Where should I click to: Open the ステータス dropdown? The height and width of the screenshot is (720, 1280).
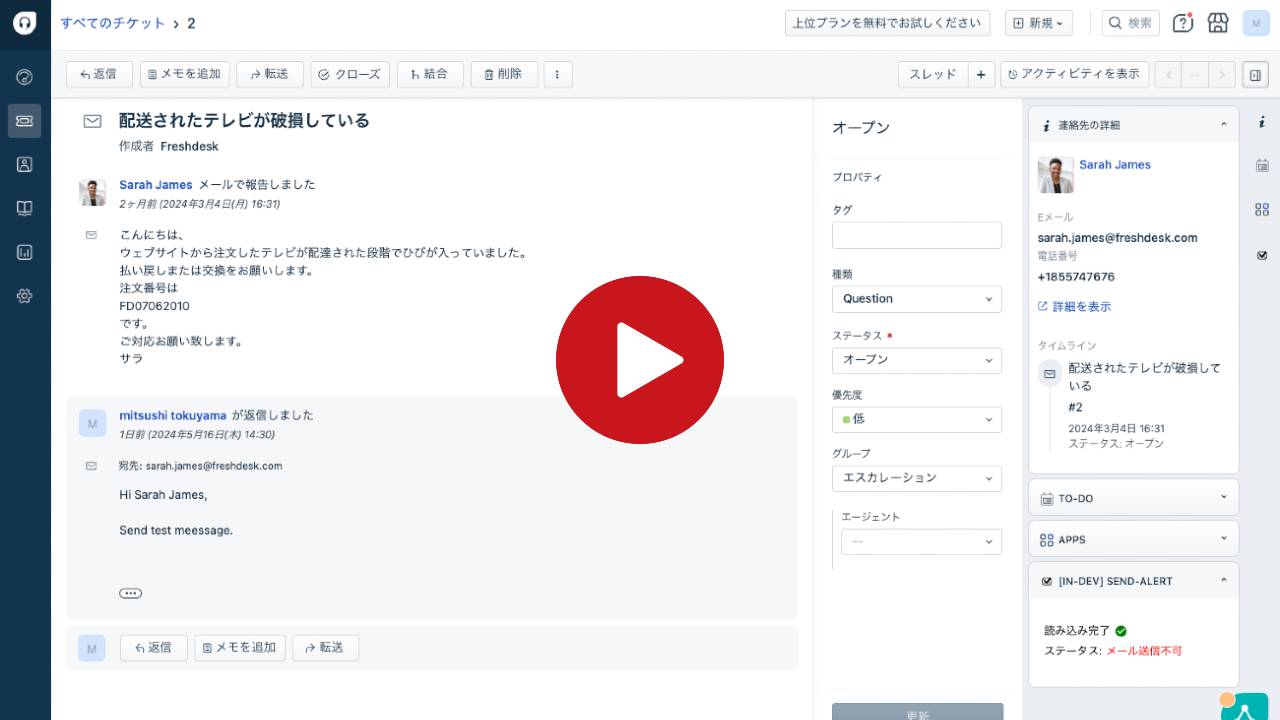916,360
